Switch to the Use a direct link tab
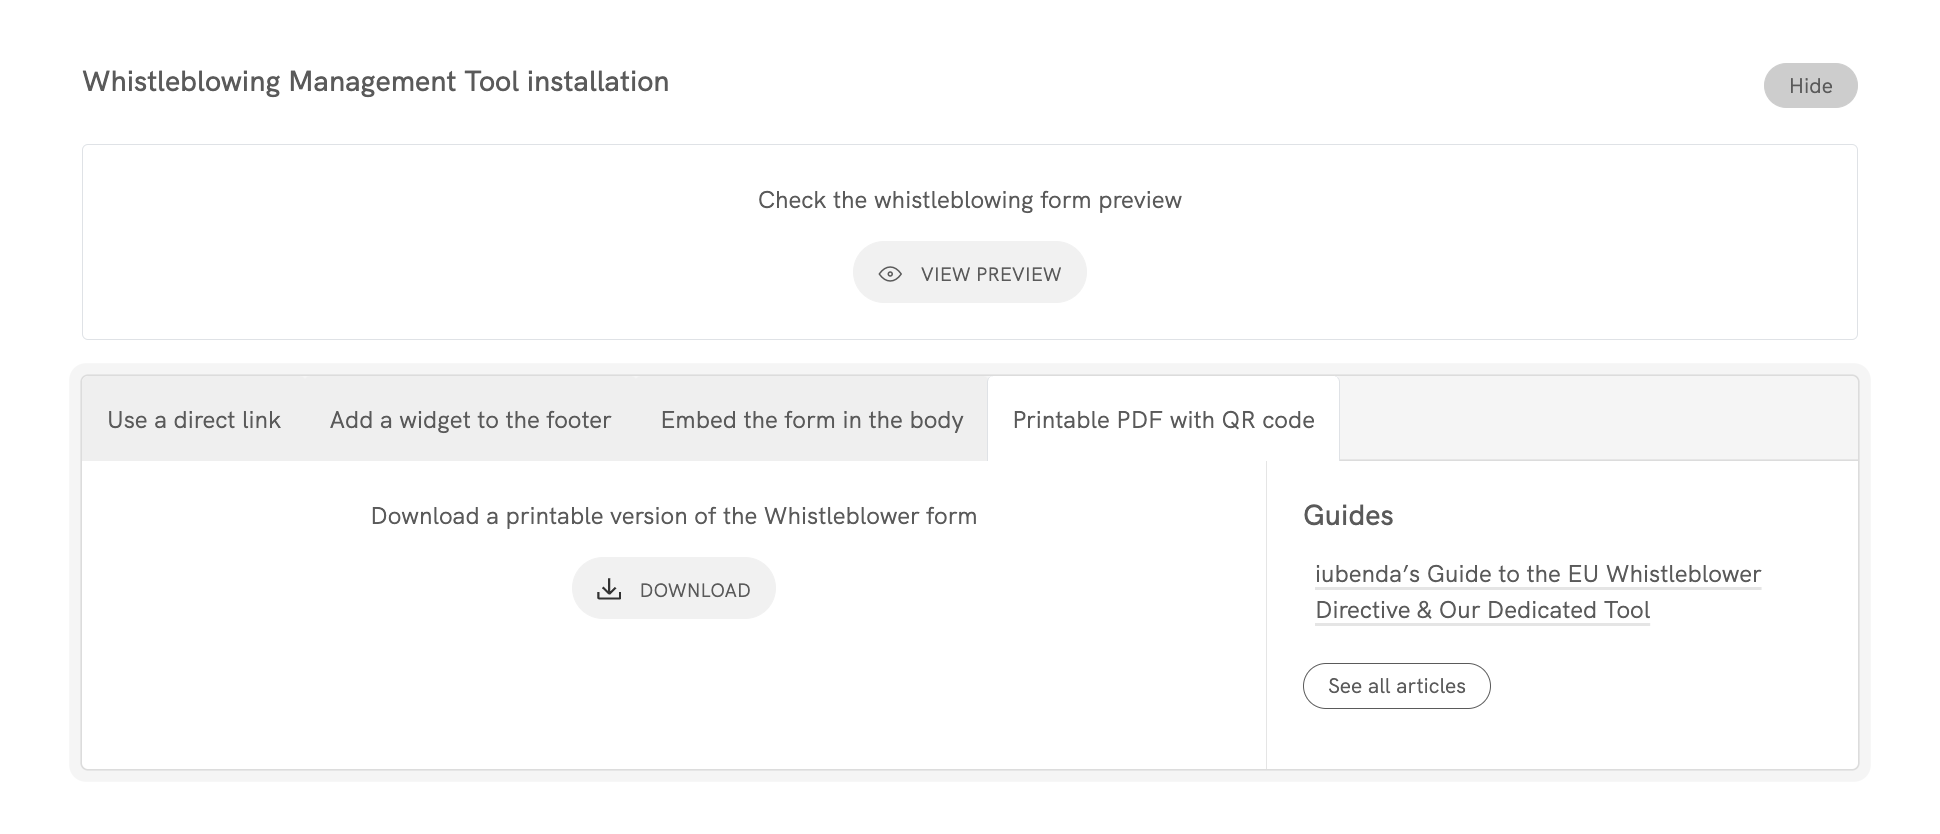 click(194, 420)
